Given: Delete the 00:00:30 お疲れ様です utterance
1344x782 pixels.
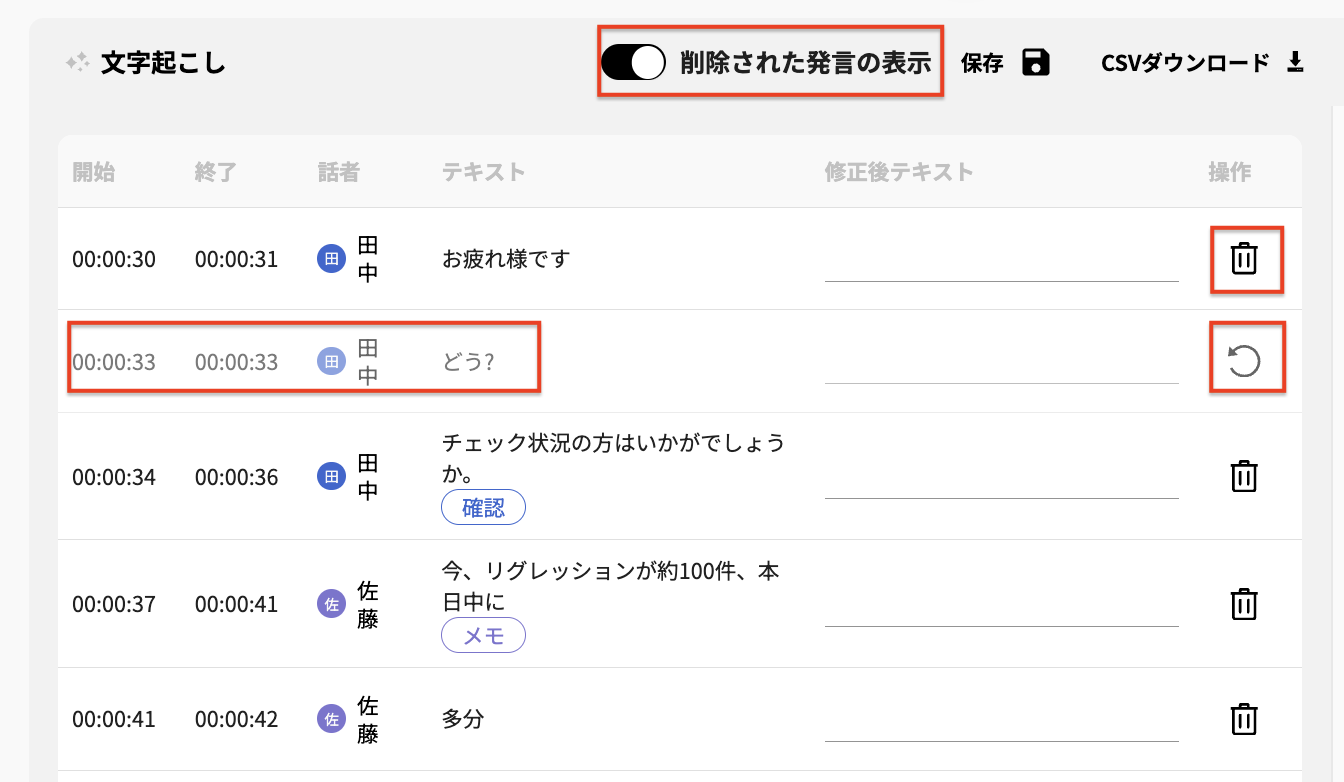Looking at the screenshot, I should (1244, 259).
